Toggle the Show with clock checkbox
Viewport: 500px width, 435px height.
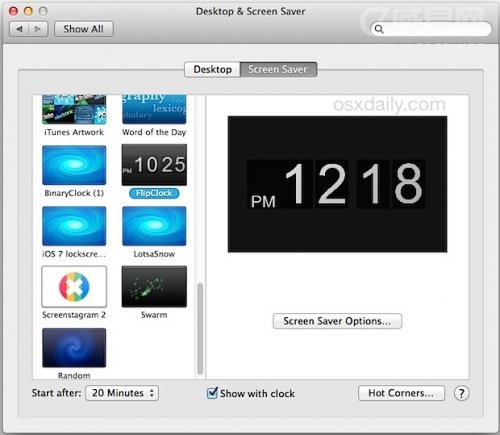click(x=212, y=393)
